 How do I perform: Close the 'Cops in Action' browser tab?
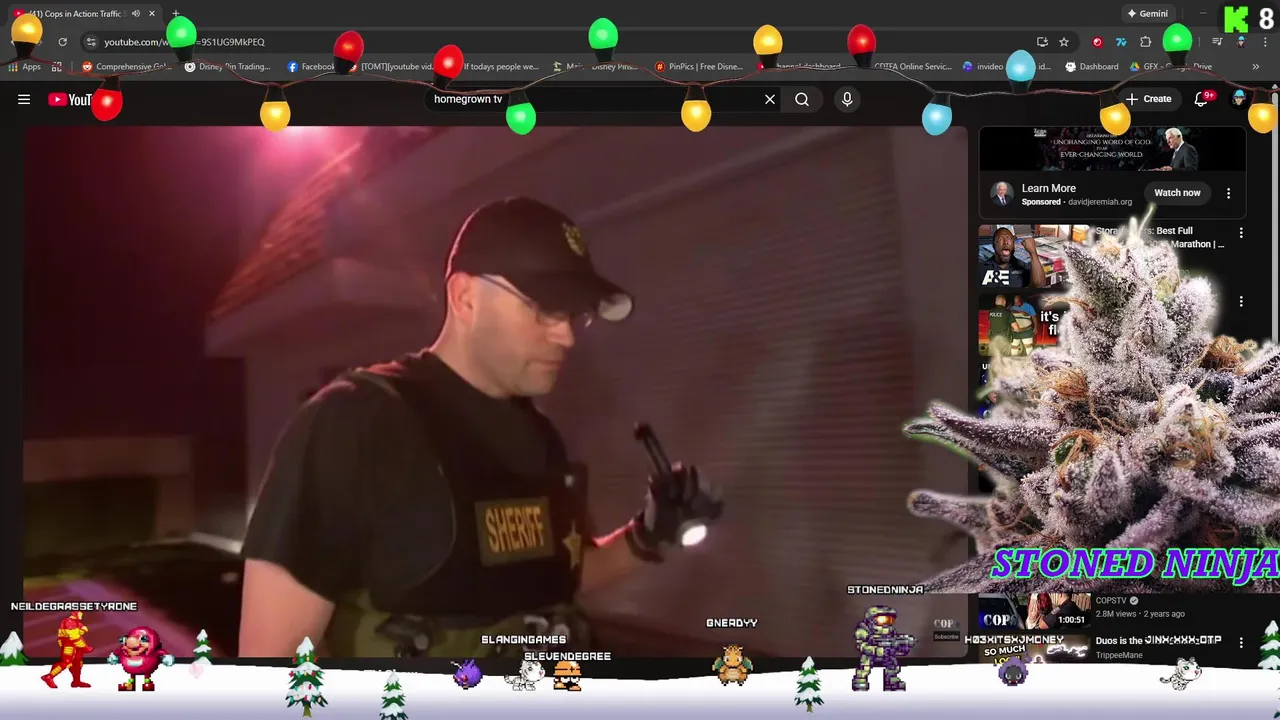[x=152, y=14]
